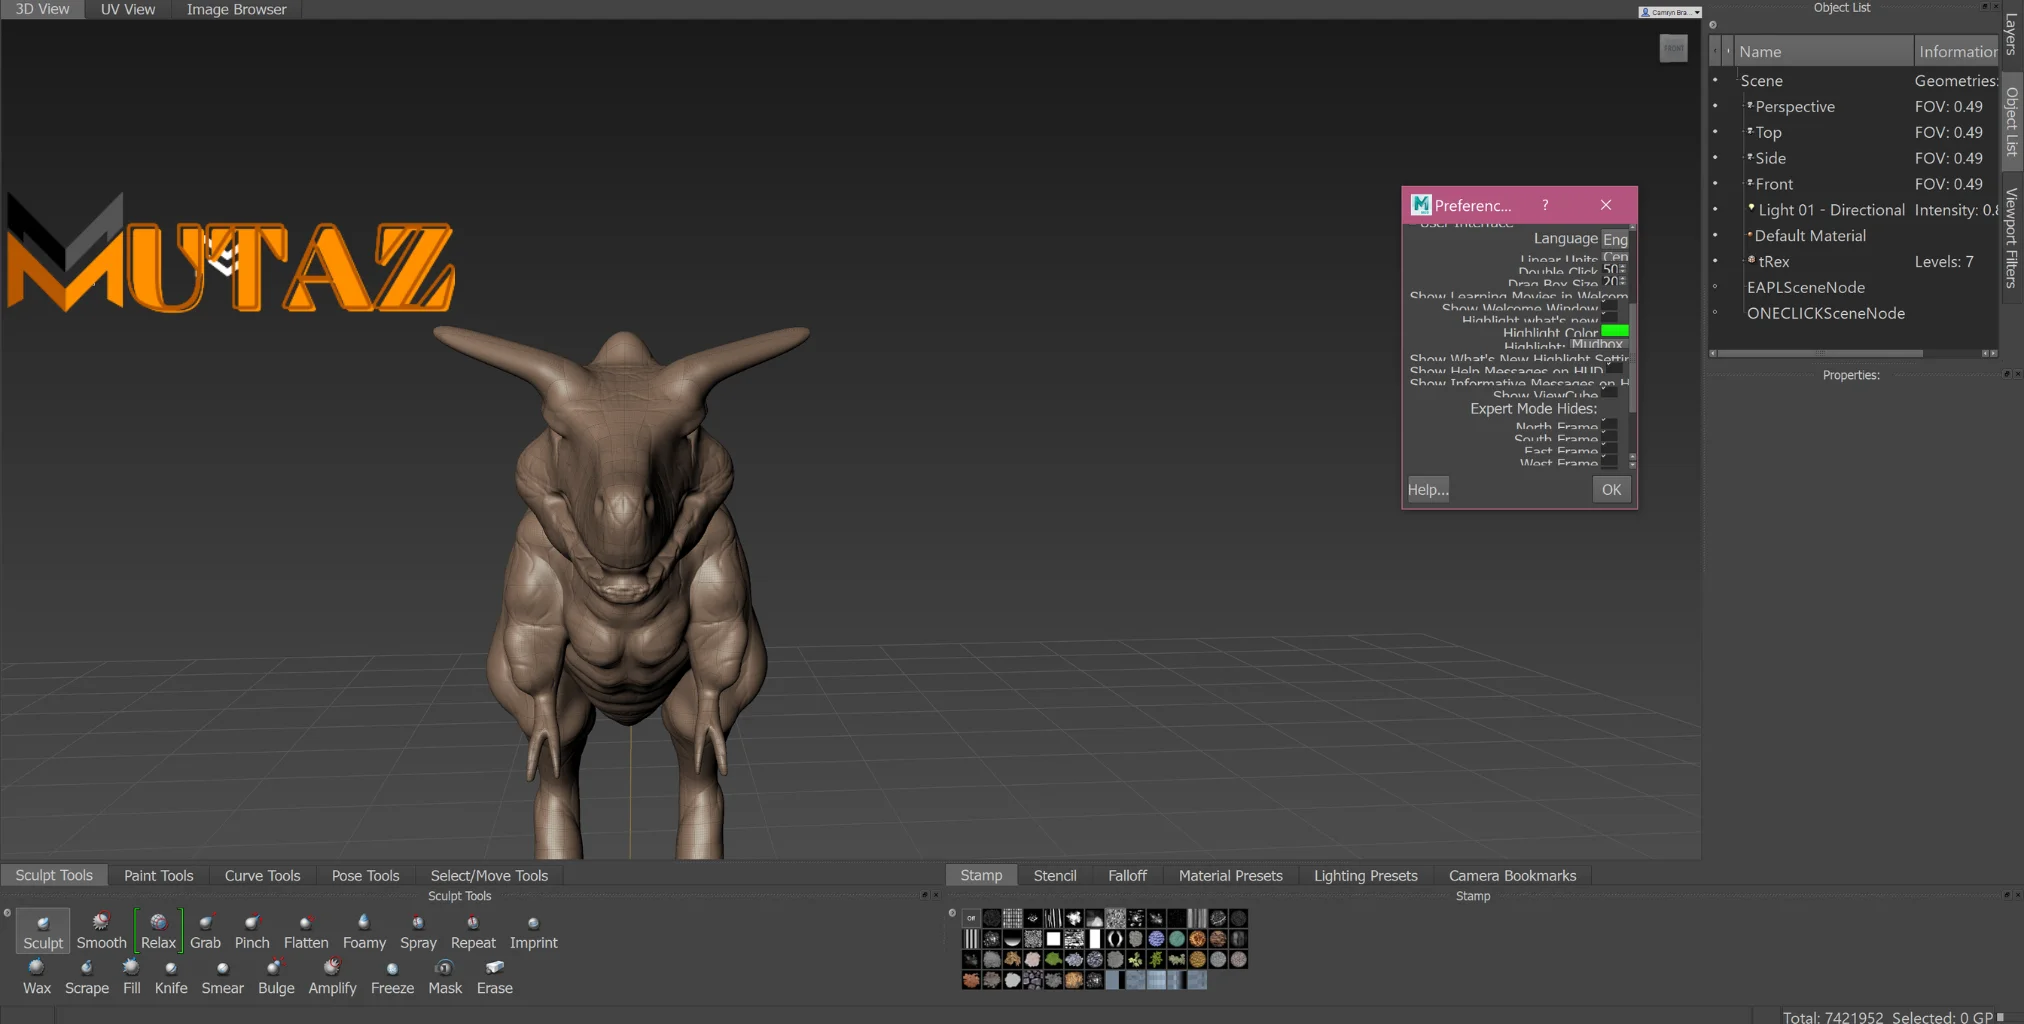This screenshot has height=1024, width=2024.
Task: Open the Language dropdown in Preferences
Action: point(1615,239)
